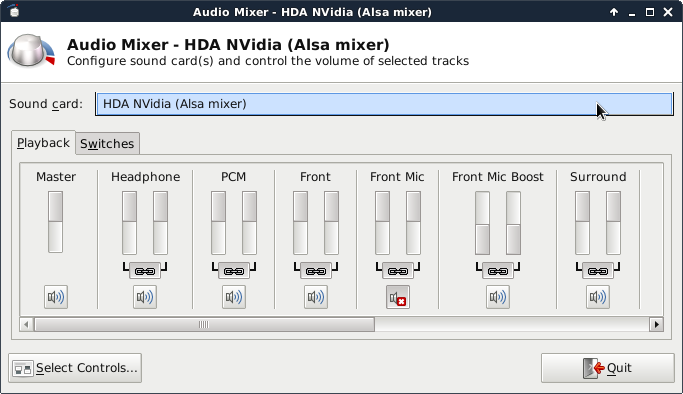Click the left PCM volume slider

click(x=219, y=223)
